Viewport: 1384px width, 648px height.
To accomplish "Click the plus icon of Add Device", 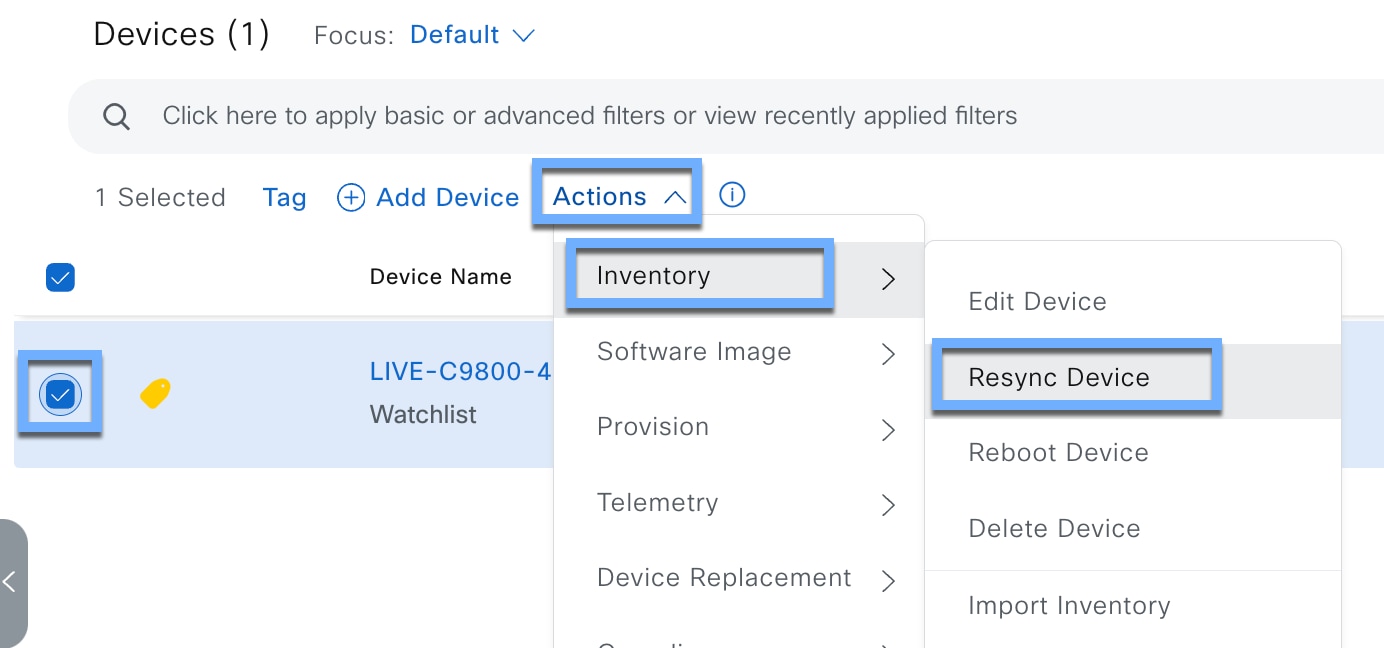I will pos(351,197).
